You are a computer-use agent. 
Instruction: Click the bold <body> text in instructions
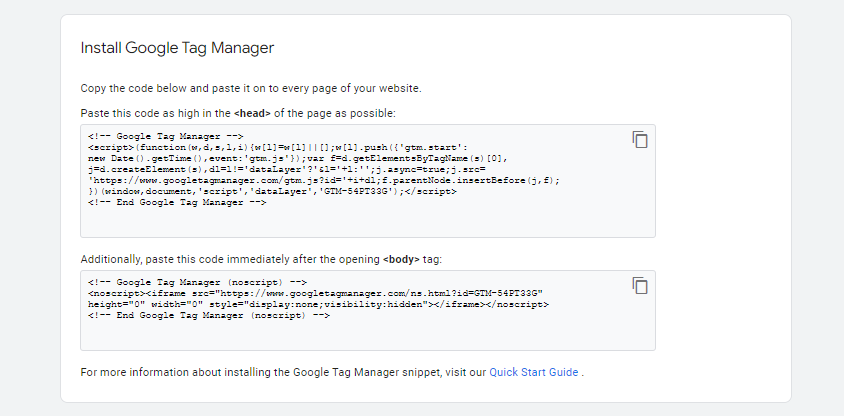[x=402, y=259]
